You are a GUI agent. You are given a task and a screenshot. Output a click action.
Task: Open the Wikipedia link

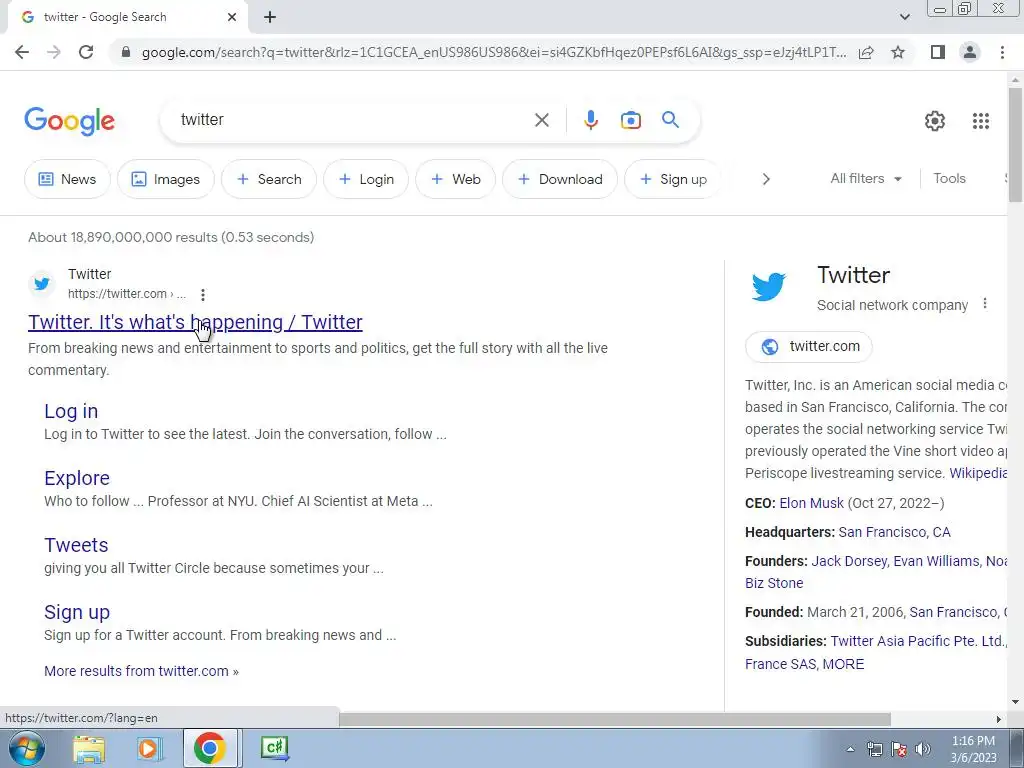tap(978, 473)
